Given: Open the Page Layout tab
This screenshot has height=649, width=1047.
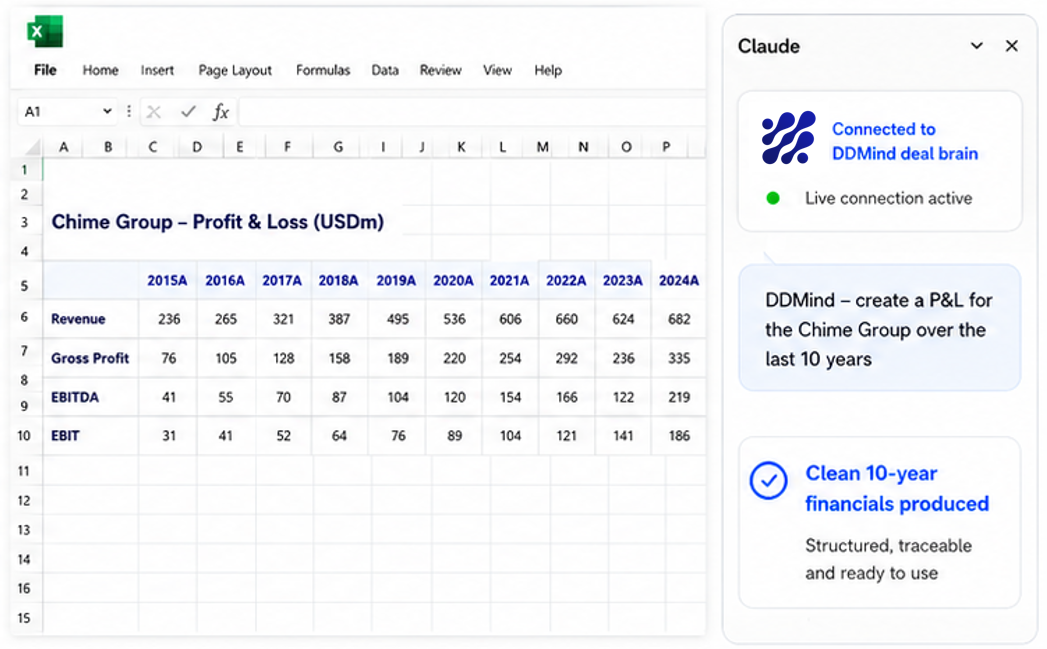Looking at the screenshot, I should 235,70.
